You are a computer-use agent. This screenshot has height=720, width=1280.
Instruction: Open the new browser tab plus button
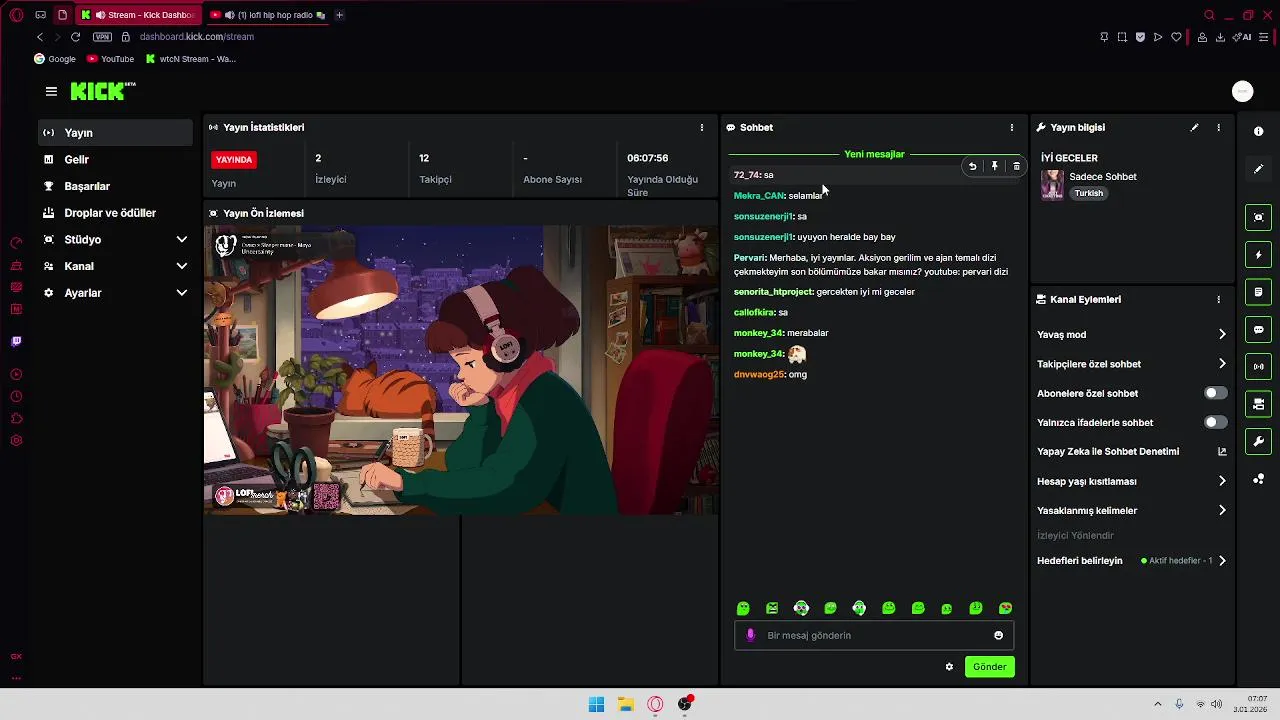point(339,15)
